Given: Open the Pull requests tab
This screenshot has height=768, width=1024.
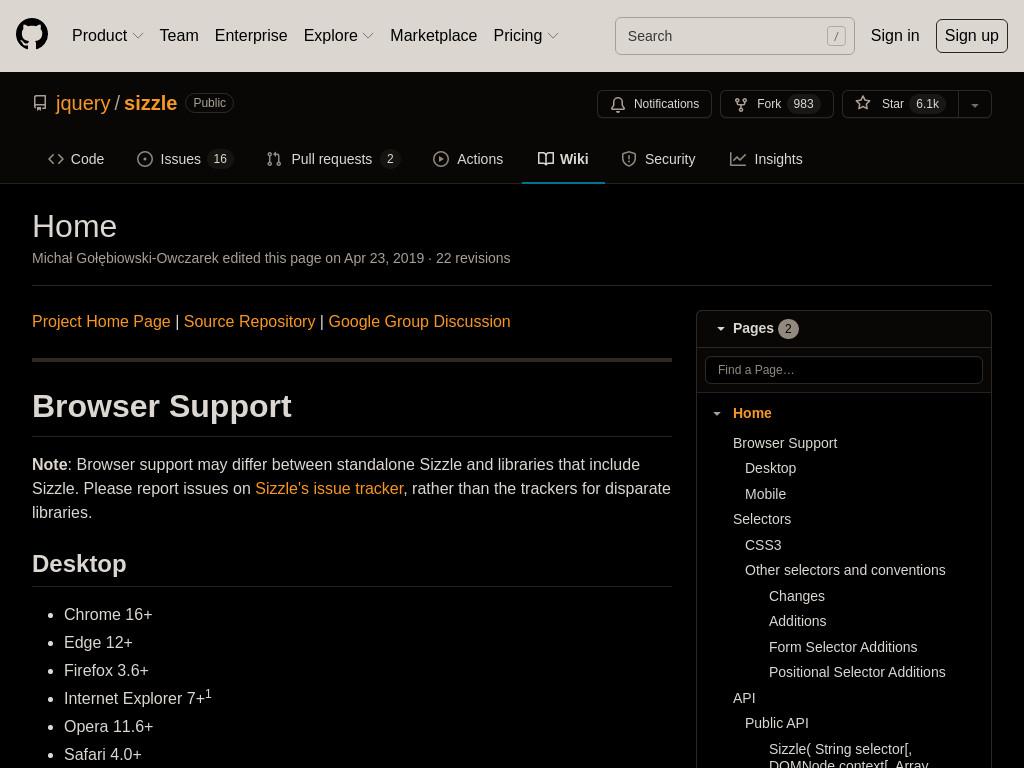Looking at the screenshot, I should (333, 159).
